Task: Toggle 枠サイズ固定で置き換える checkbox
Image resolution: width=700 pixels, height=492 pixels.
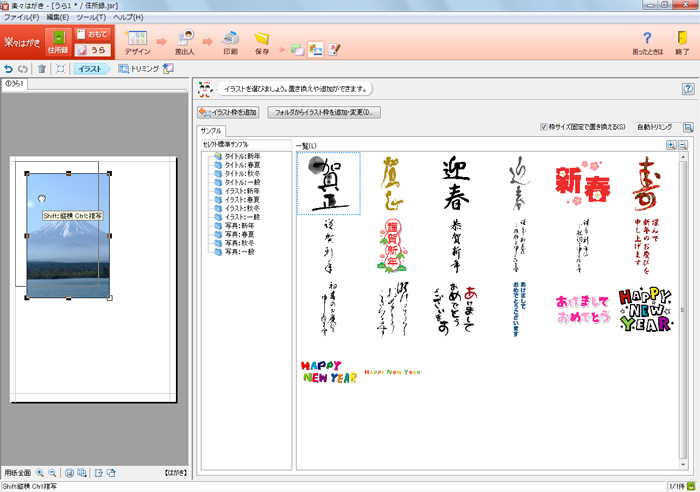Action: click(x=544, y=127)
